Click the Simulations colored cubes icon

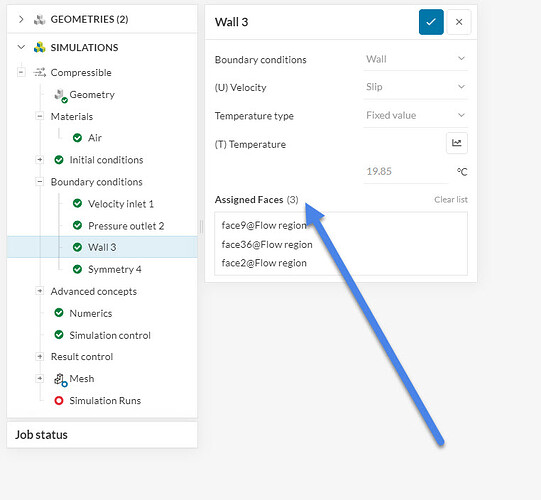click(40, 48)
